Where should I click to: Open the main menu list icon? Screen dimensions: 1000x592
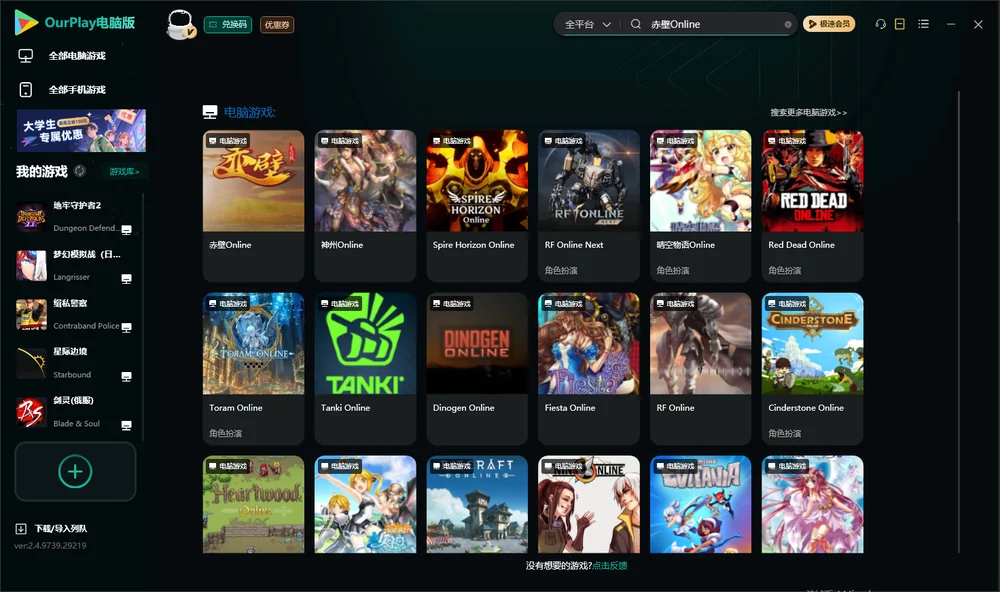[x=923, y=24]
